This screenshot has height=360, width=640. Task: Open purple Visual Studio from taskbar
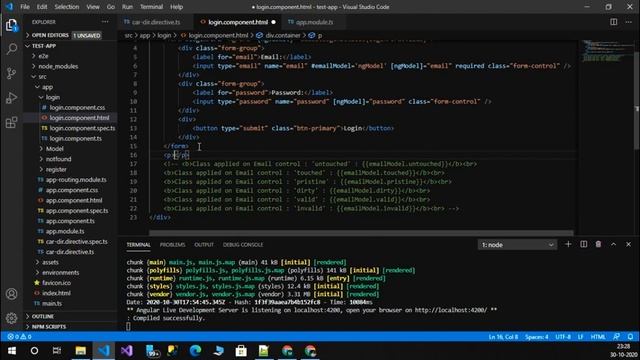click(x=127, y=351)
